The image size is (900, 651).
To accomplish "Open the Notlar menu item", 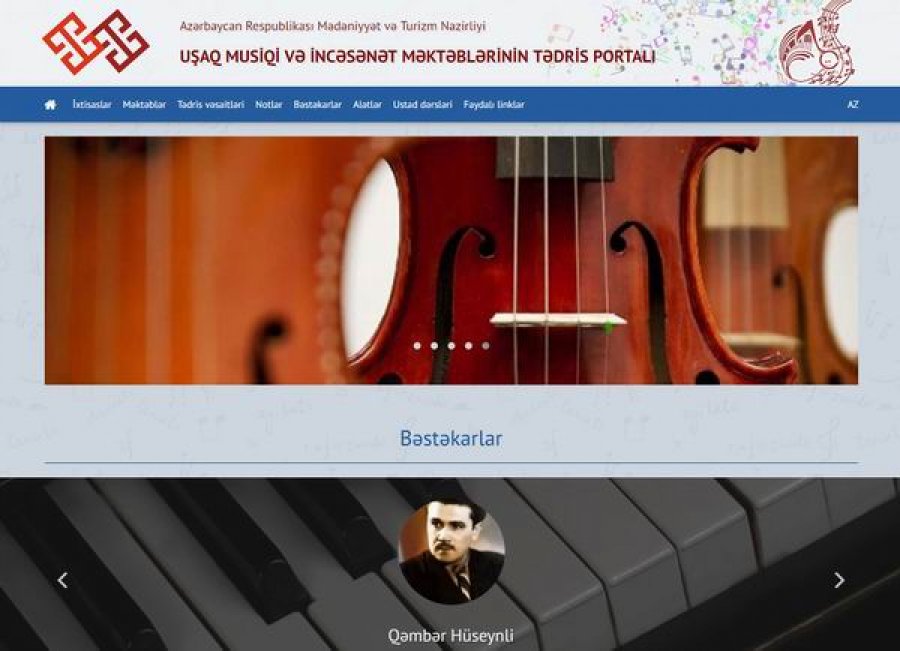I will tap(269, 104).
